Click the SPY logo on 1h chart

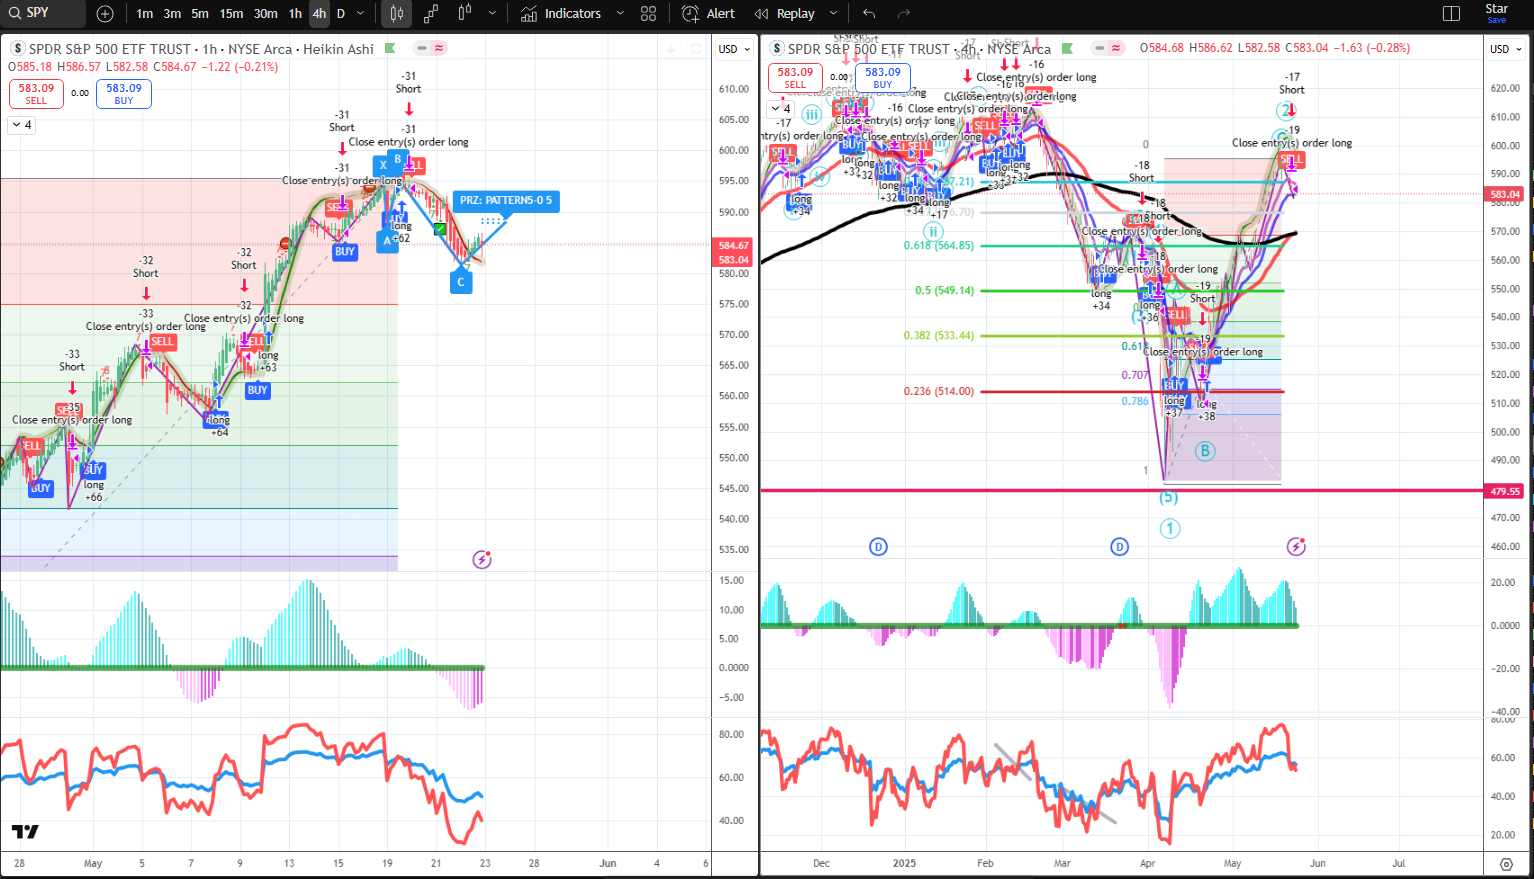point(17,48)
